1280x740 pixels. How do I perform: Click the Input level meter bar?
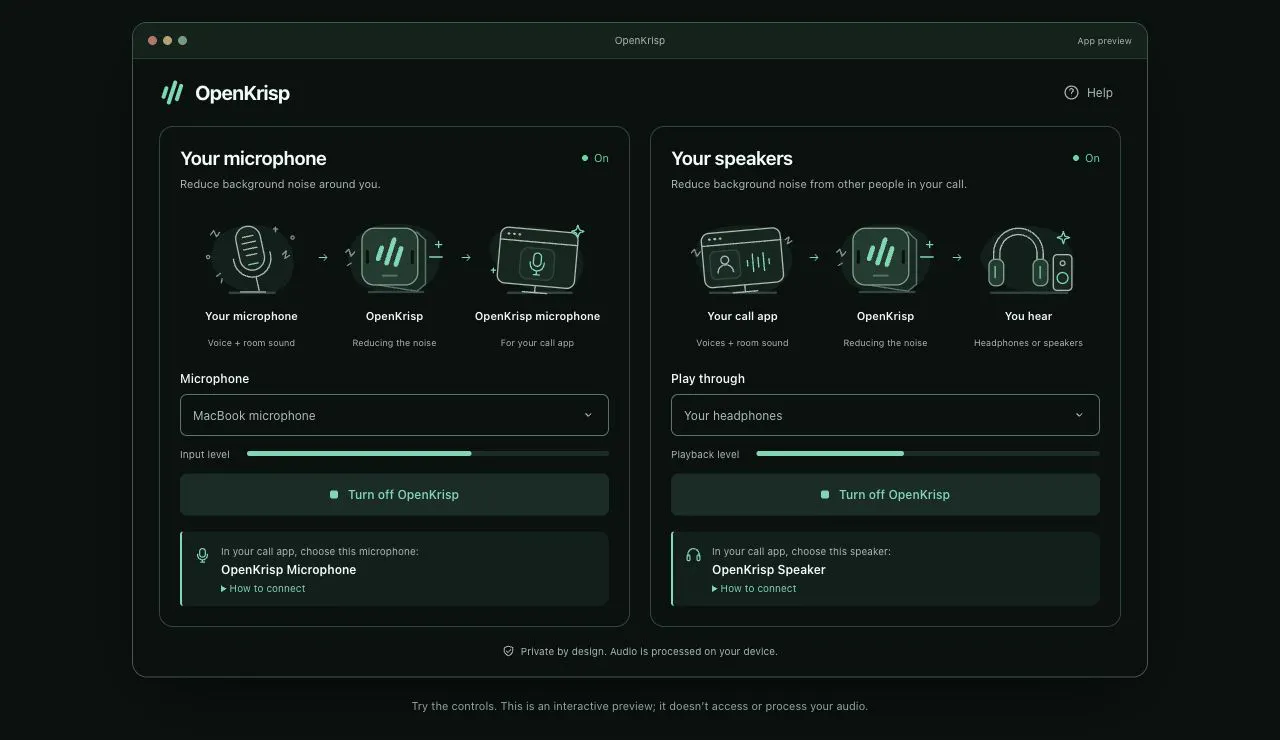428,454
